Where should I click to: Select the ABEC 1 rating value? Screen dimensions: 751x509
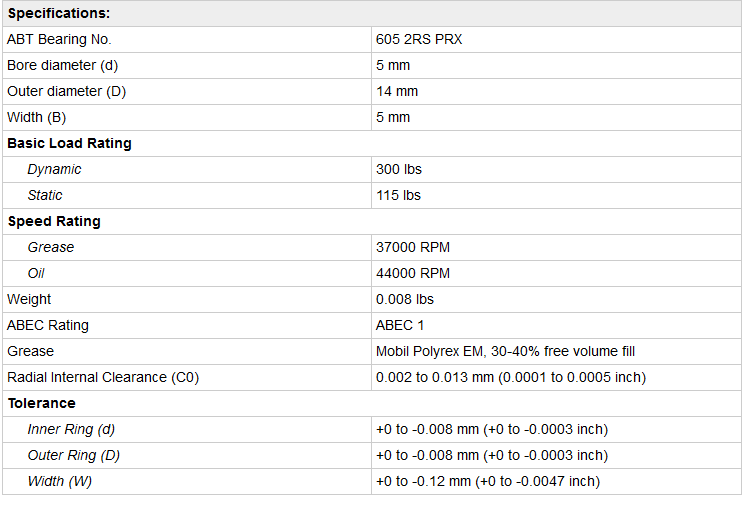(400, 325)
